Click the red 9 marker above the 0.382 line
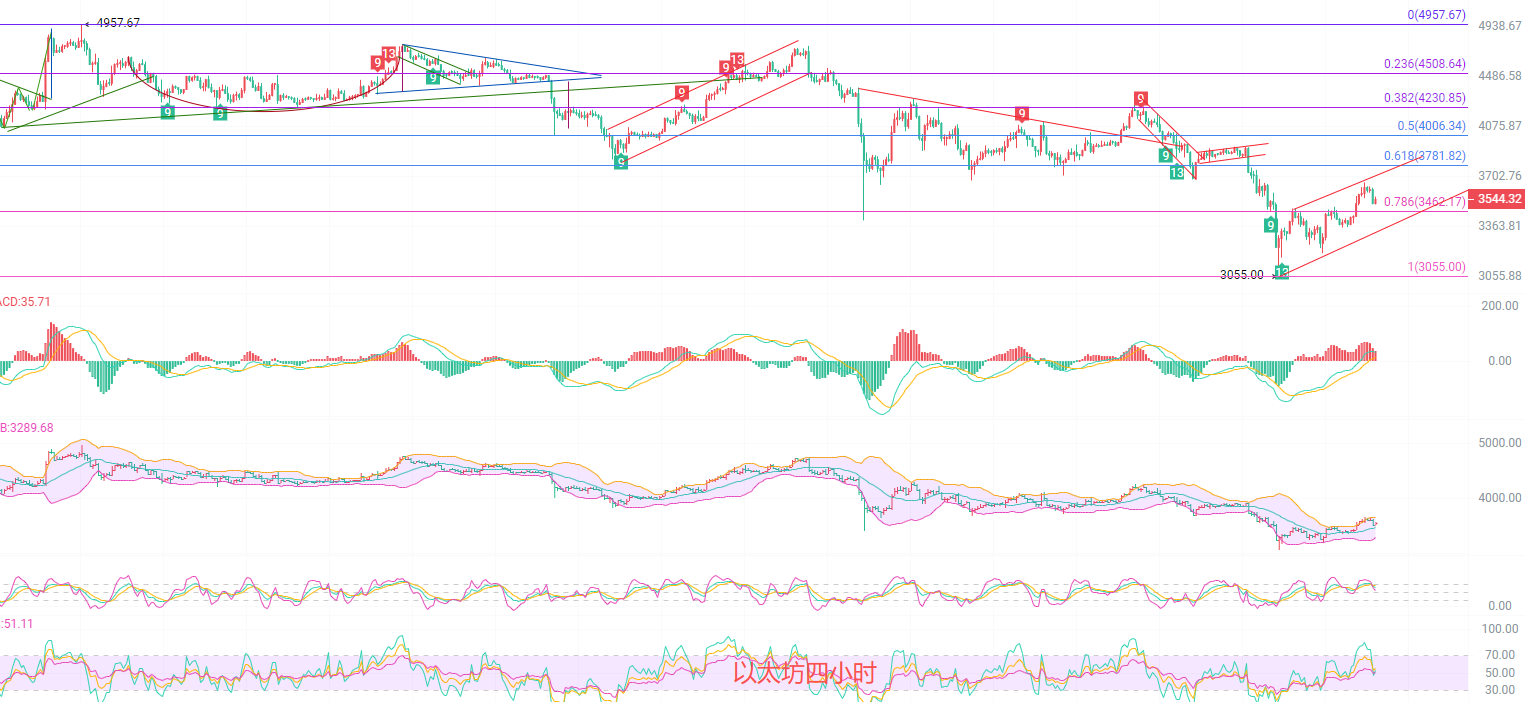 [x=1140, y=98]
